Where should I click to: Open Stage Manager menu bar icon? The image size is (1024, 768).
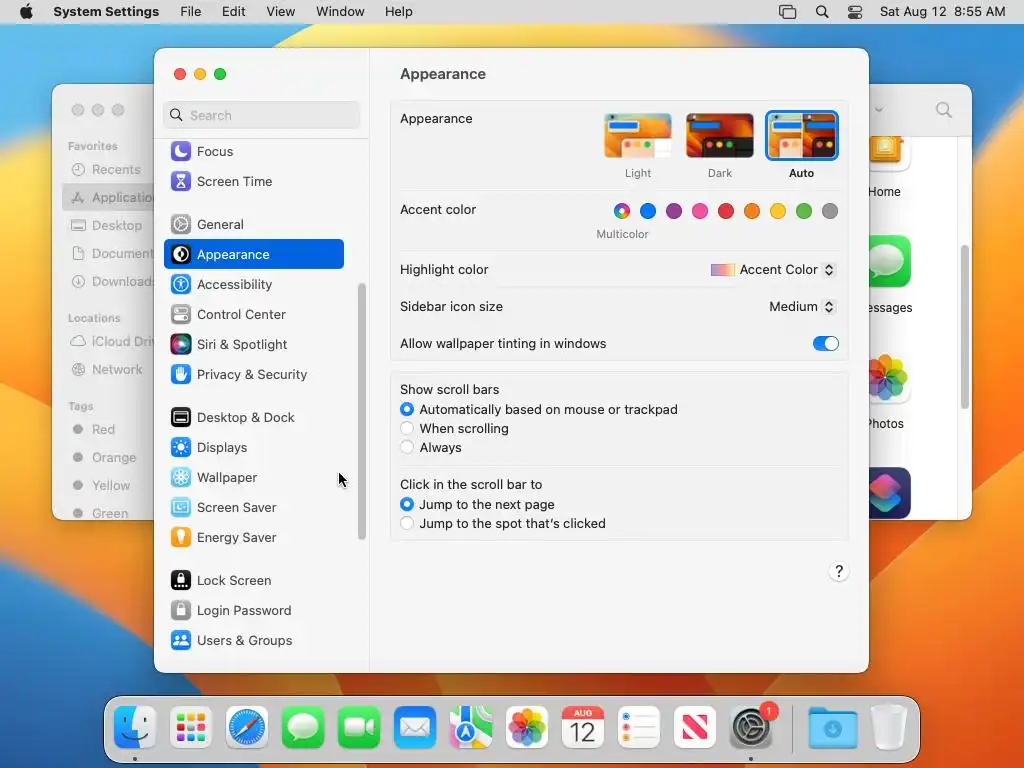pos(788,12)
